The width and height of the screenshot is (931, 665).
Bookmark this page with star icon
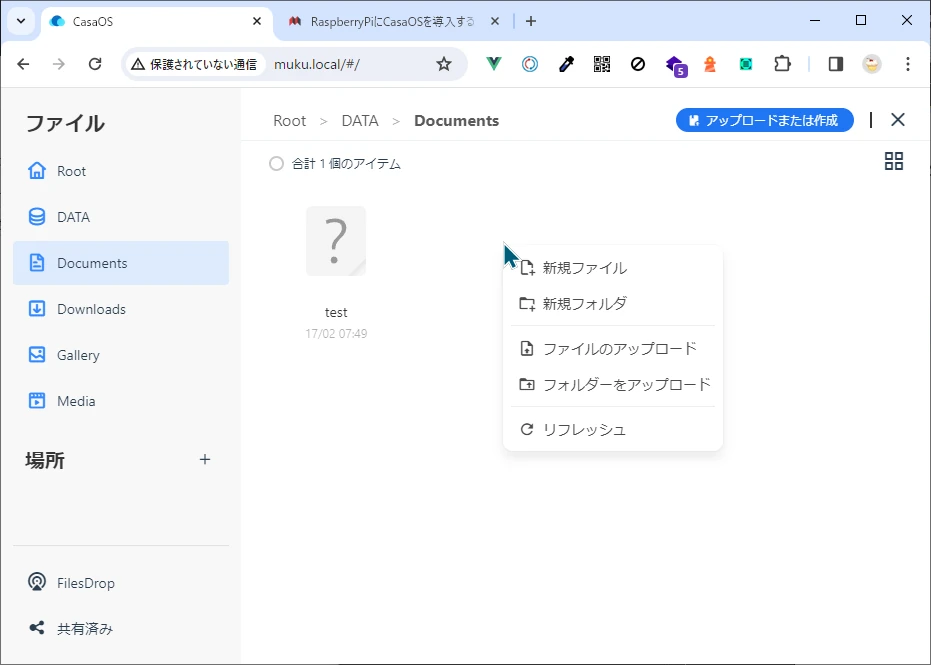(x=444, y=64)
